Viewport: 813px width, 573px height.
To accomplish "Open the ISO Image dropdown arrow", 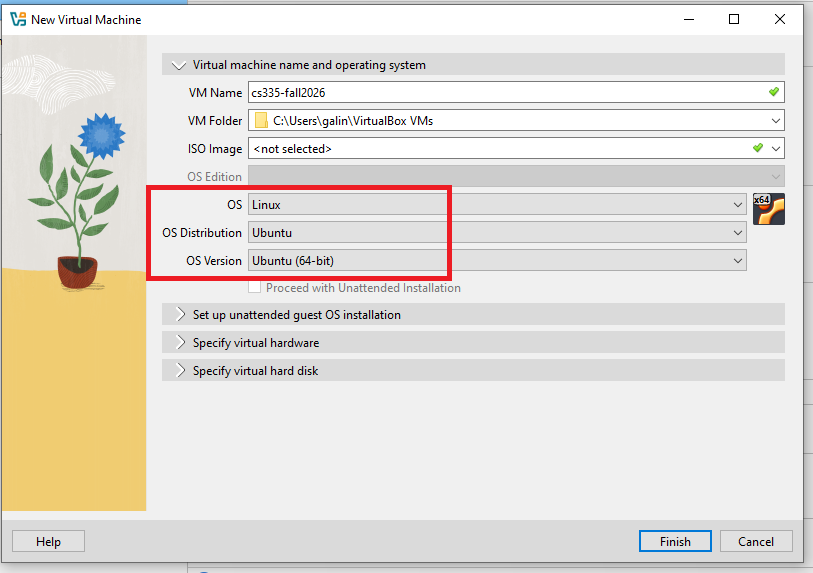I will (x=776, y=149).
